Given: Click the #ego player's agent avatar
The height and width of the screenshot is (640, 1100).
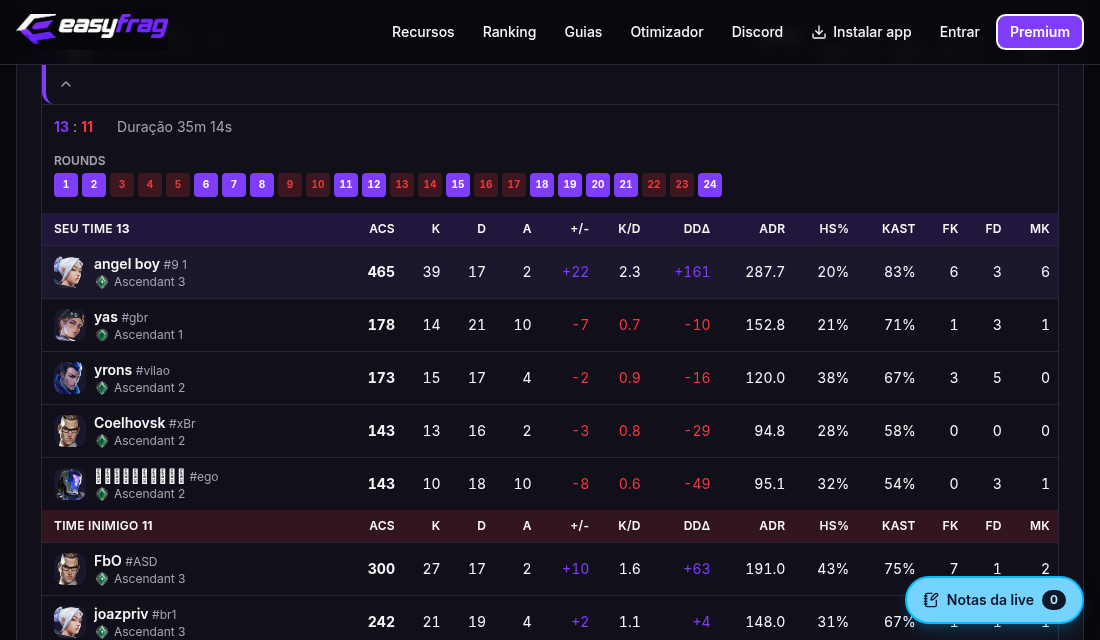Looking at the screenshot, I should (x=69, y=484).
